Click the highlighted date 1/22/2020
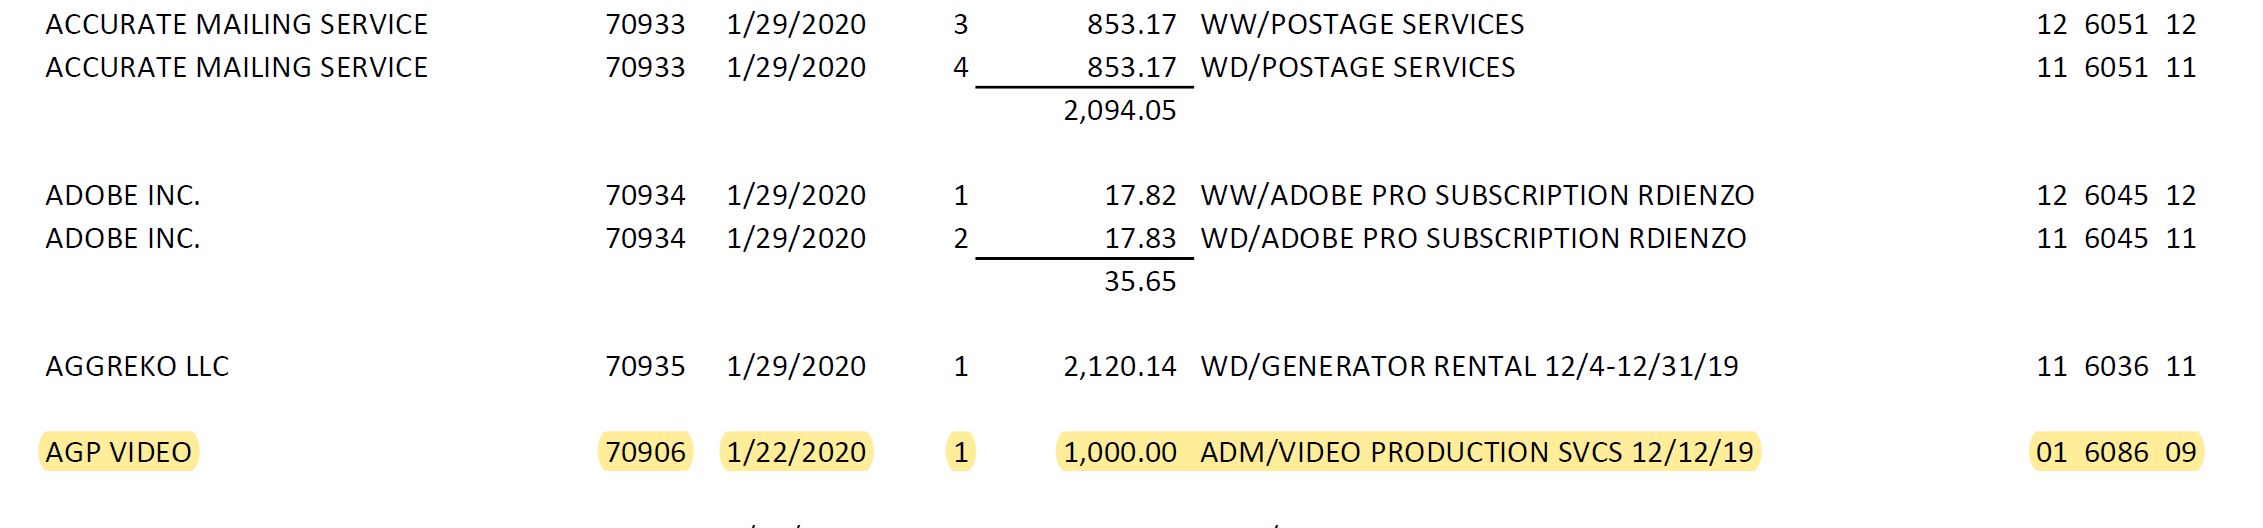This screenshot has height=528, width=2263. tap(796, 452)
